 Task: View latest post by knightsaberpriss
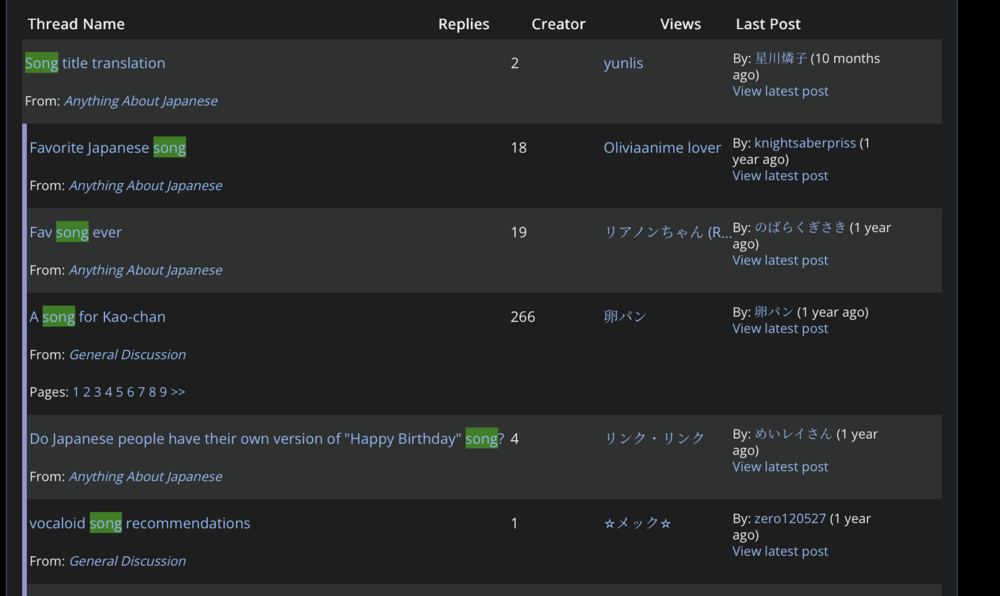[780, 176]
